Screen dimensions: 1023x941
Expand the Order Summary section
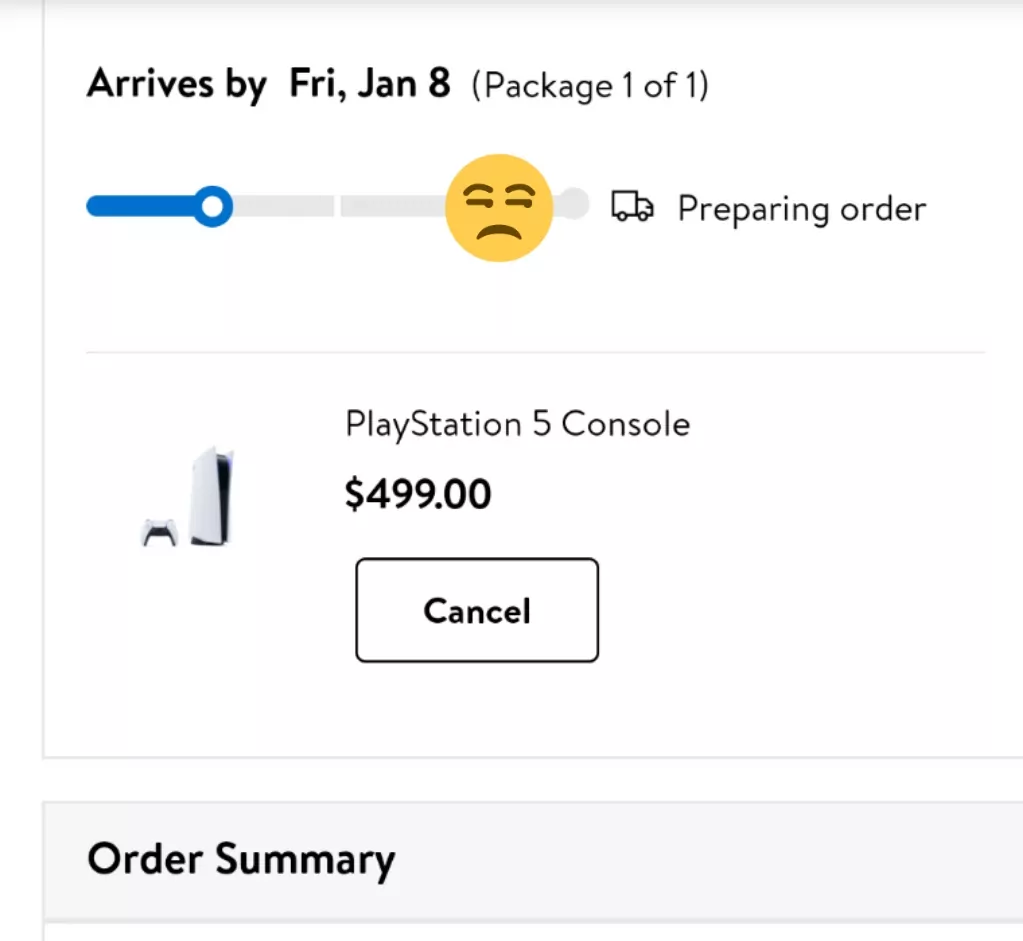click(533, 859)
